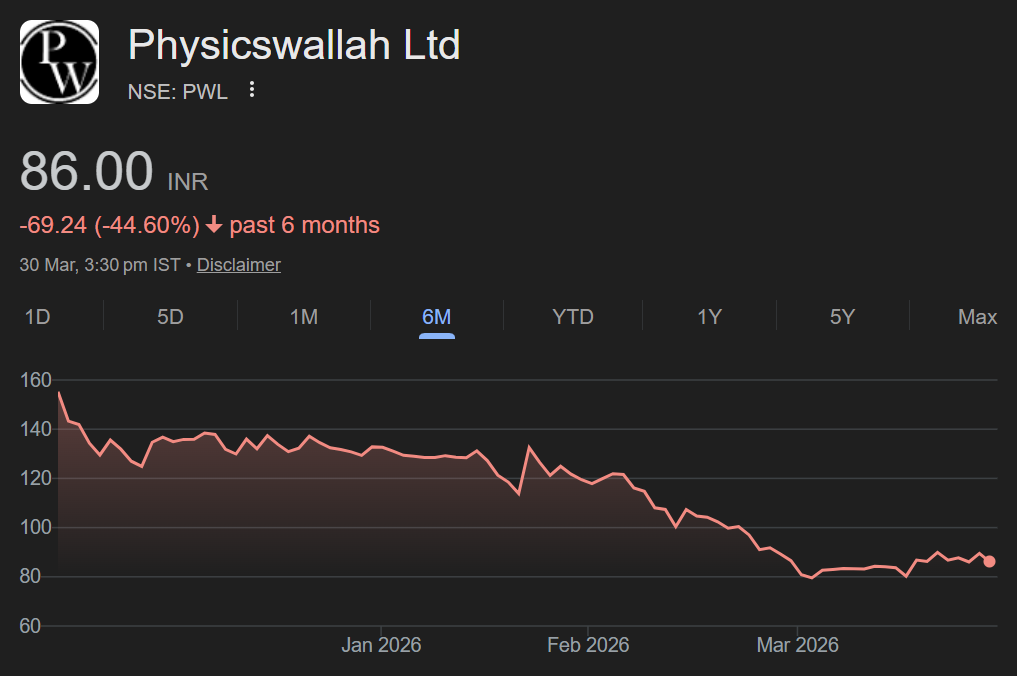
Task: Open the Disclaimer link
Action: (238, 264)
